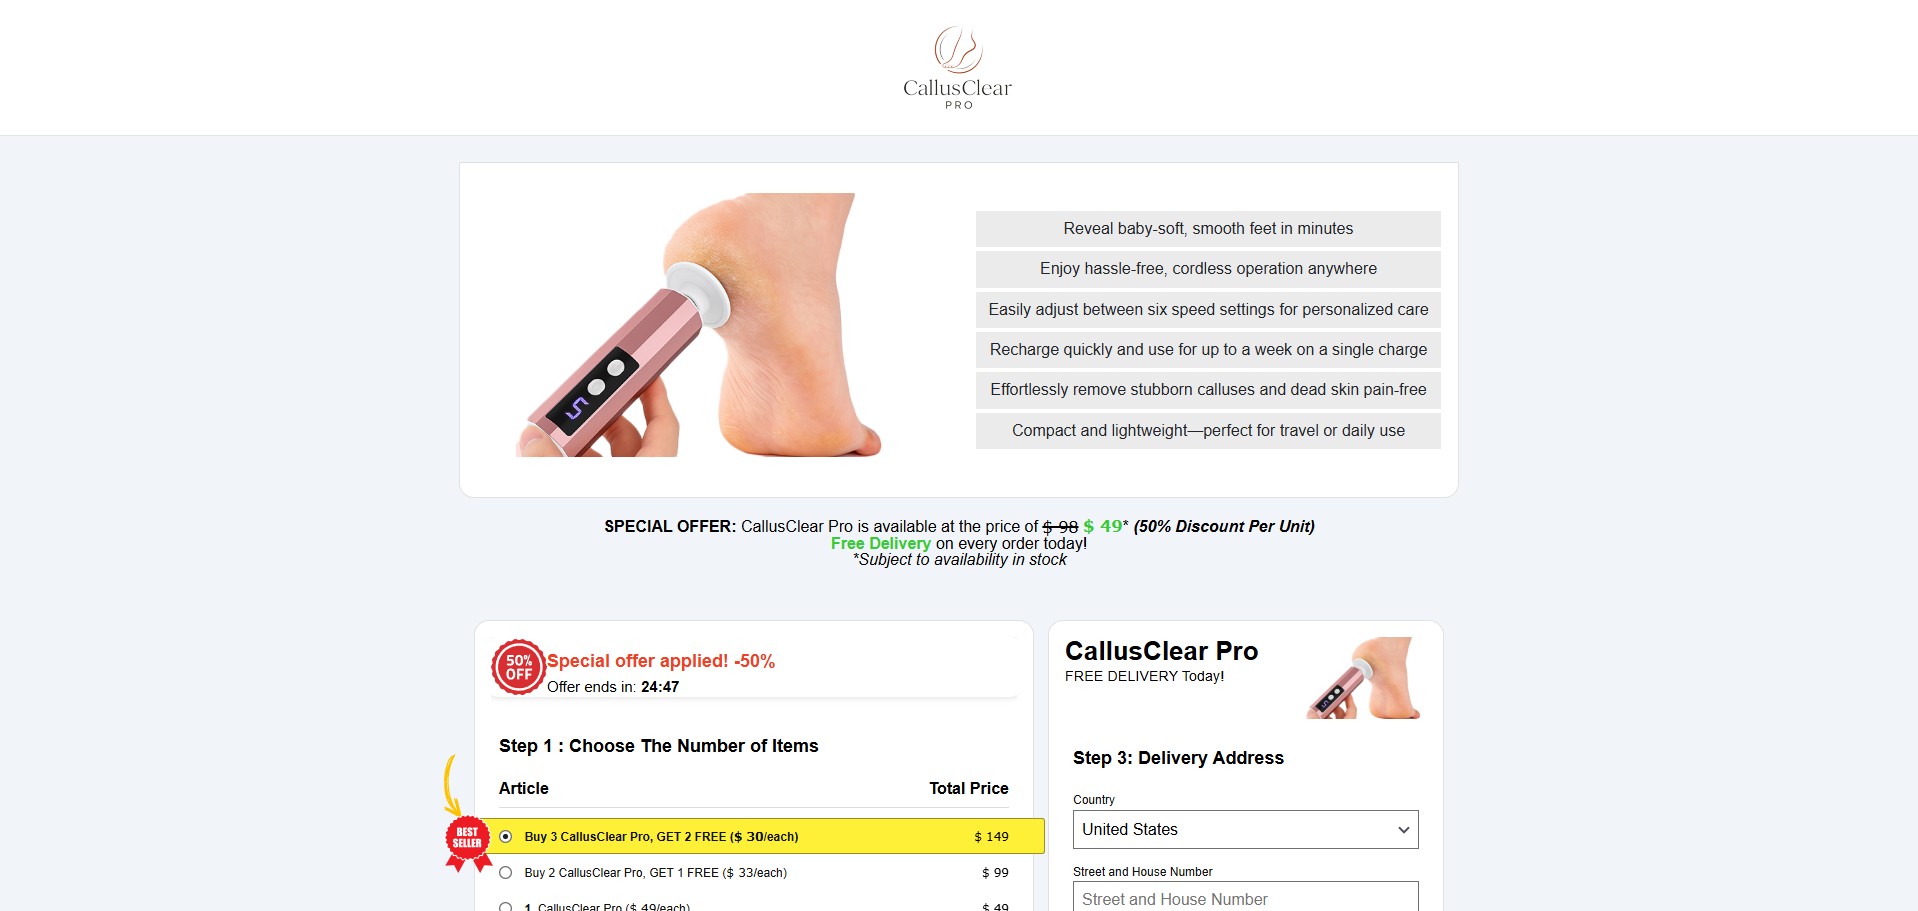
Task: Click the offer countdown timer
Action: point(660,687)
